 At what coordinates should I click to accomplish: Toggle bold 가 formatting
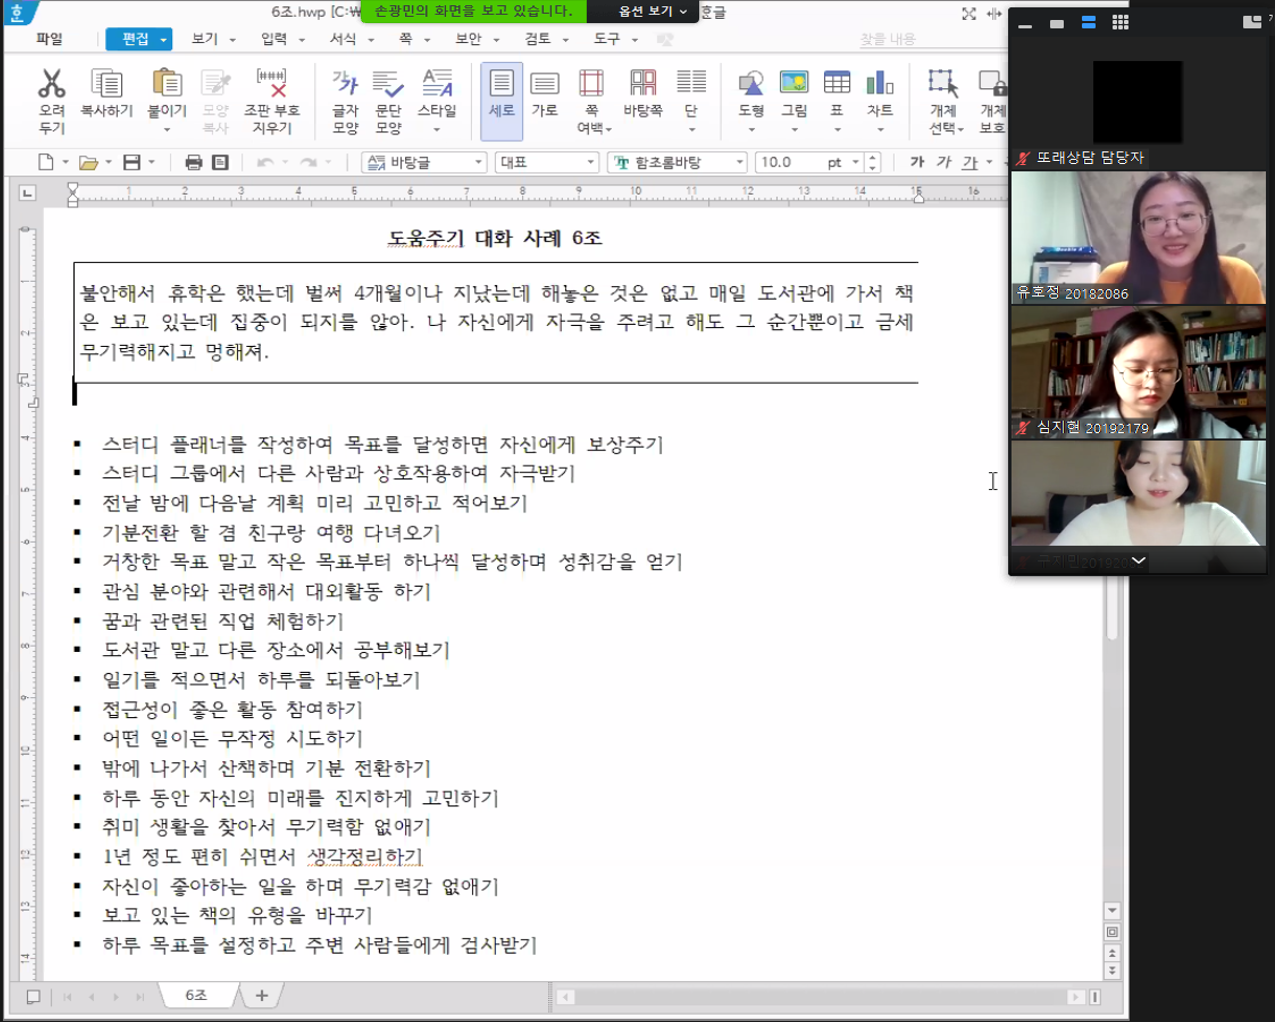click(x=917, y=162)
